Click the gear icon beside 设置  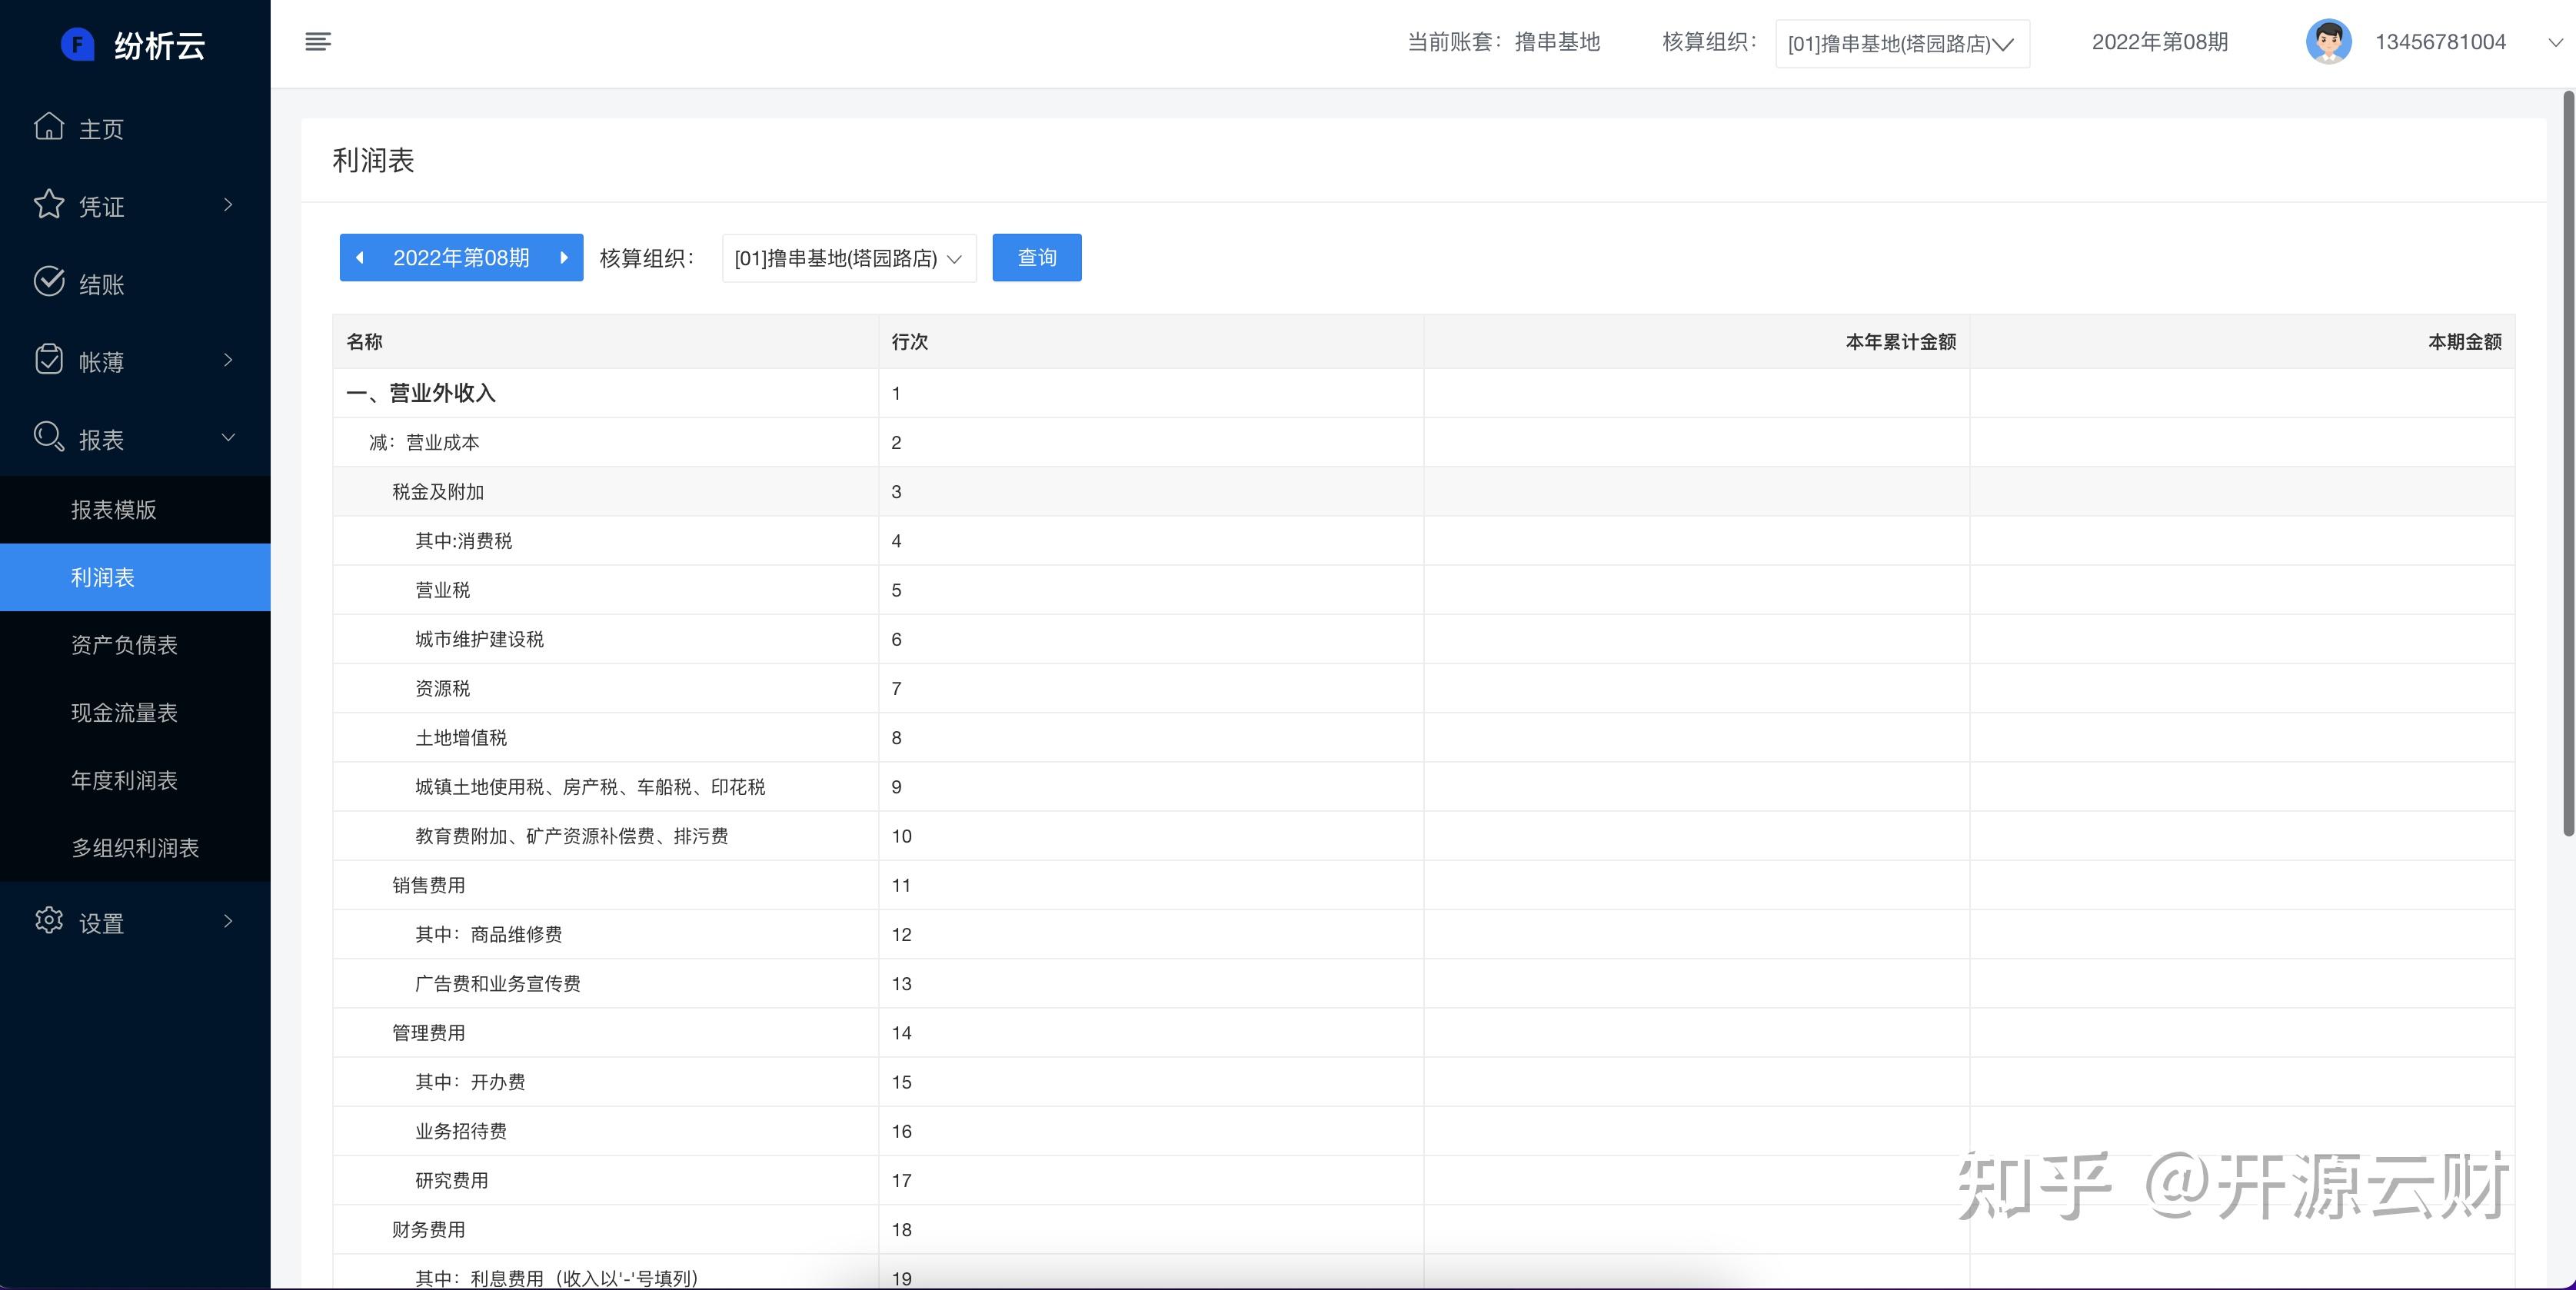(49, 921)
